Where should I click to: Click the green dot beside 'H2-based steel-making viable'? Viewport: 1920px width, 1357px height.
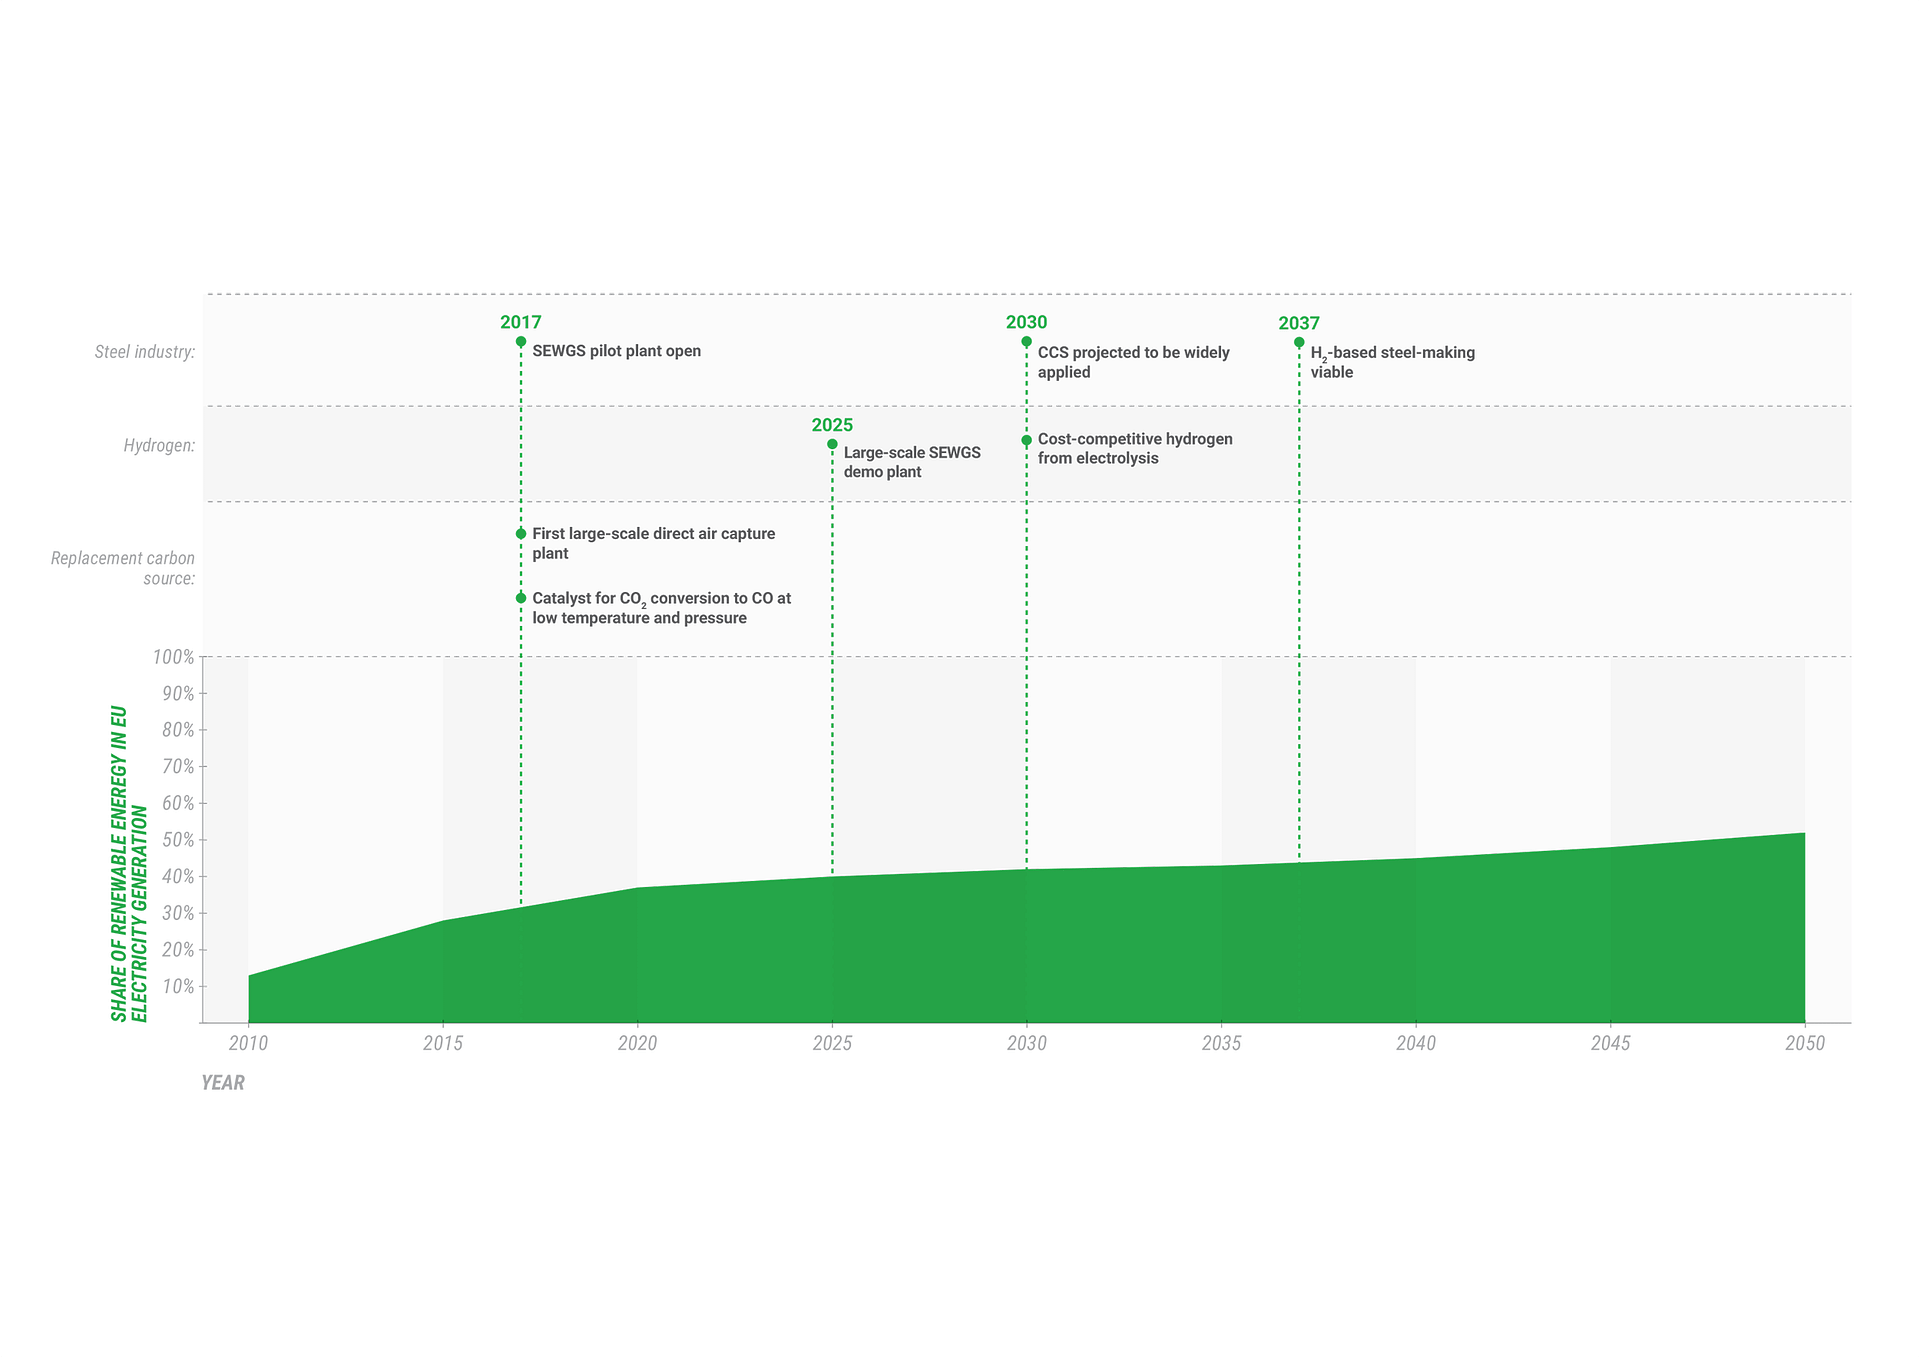tap(1299, 342)
